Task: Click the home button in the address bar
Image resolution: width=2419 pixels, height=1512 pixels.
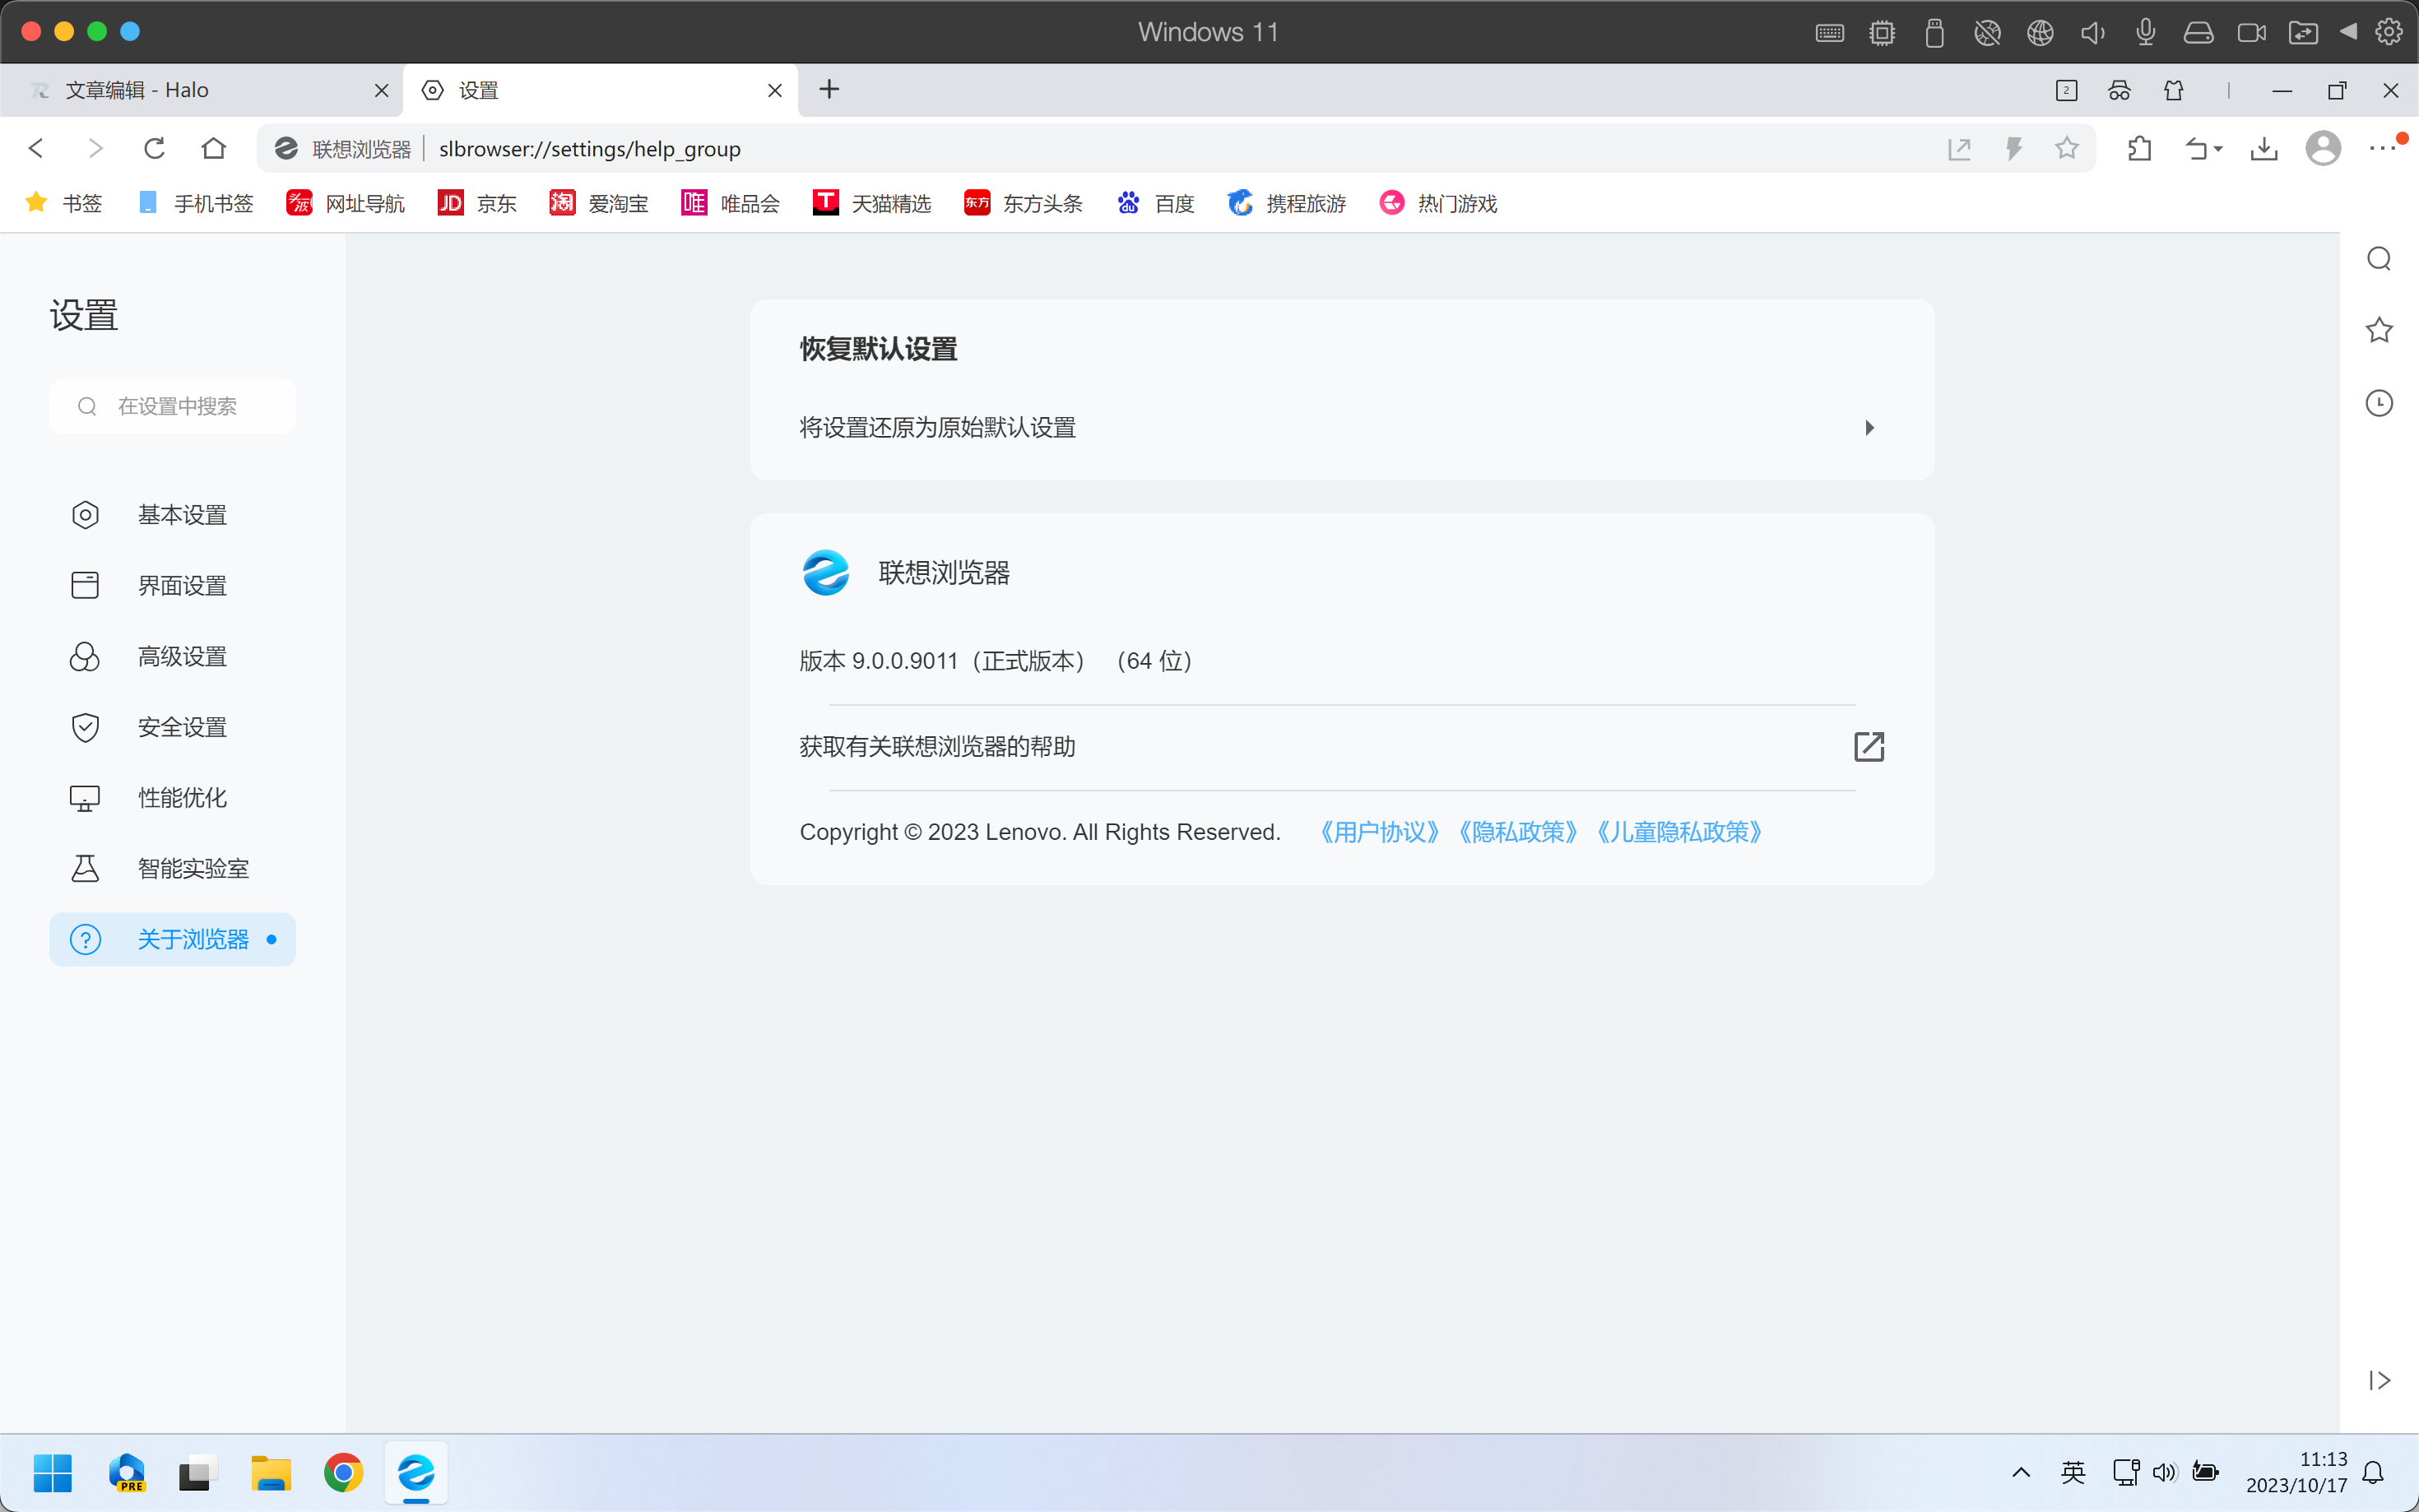Action: click(213, 148)
